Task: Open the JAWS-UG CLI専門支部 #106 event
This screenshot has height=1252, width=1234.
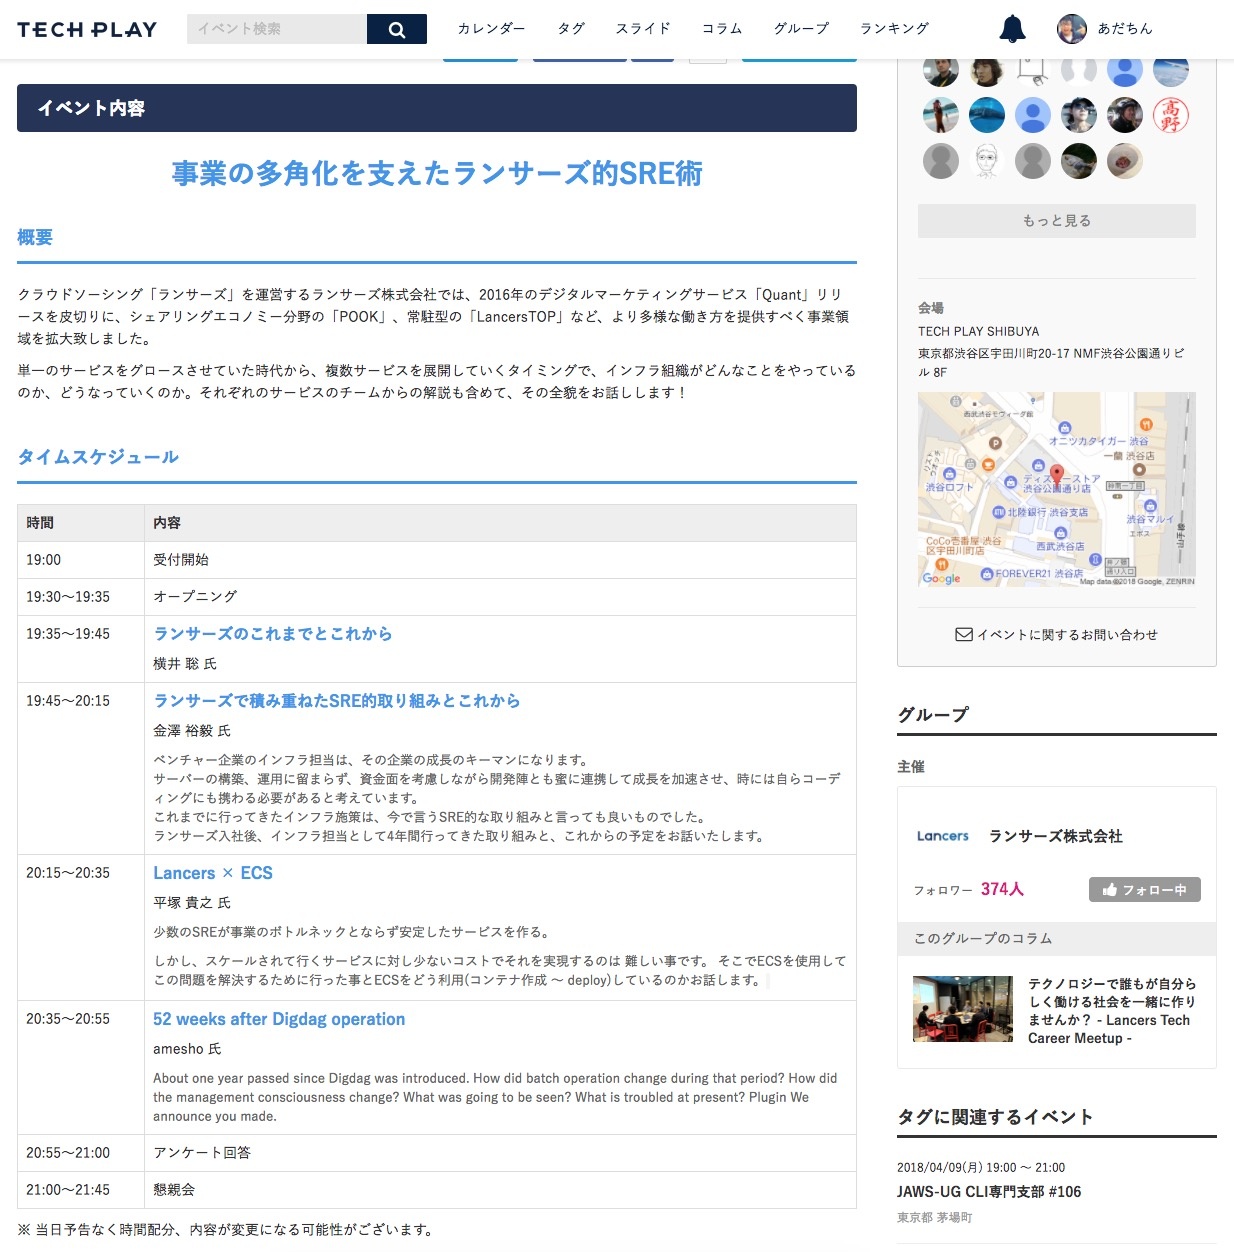Action: click(x=988, y=1191)
